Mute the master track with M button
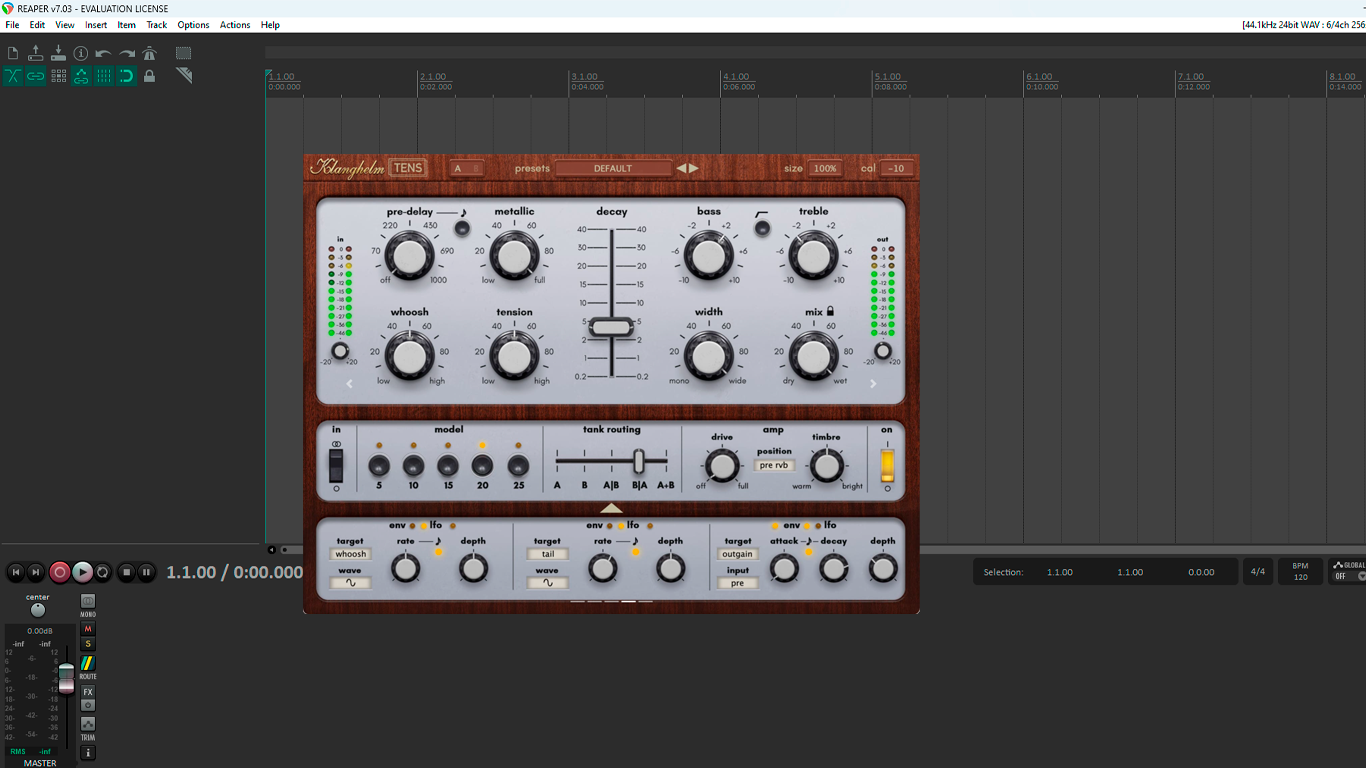The image size is (1366, 768). click(88, 629)
